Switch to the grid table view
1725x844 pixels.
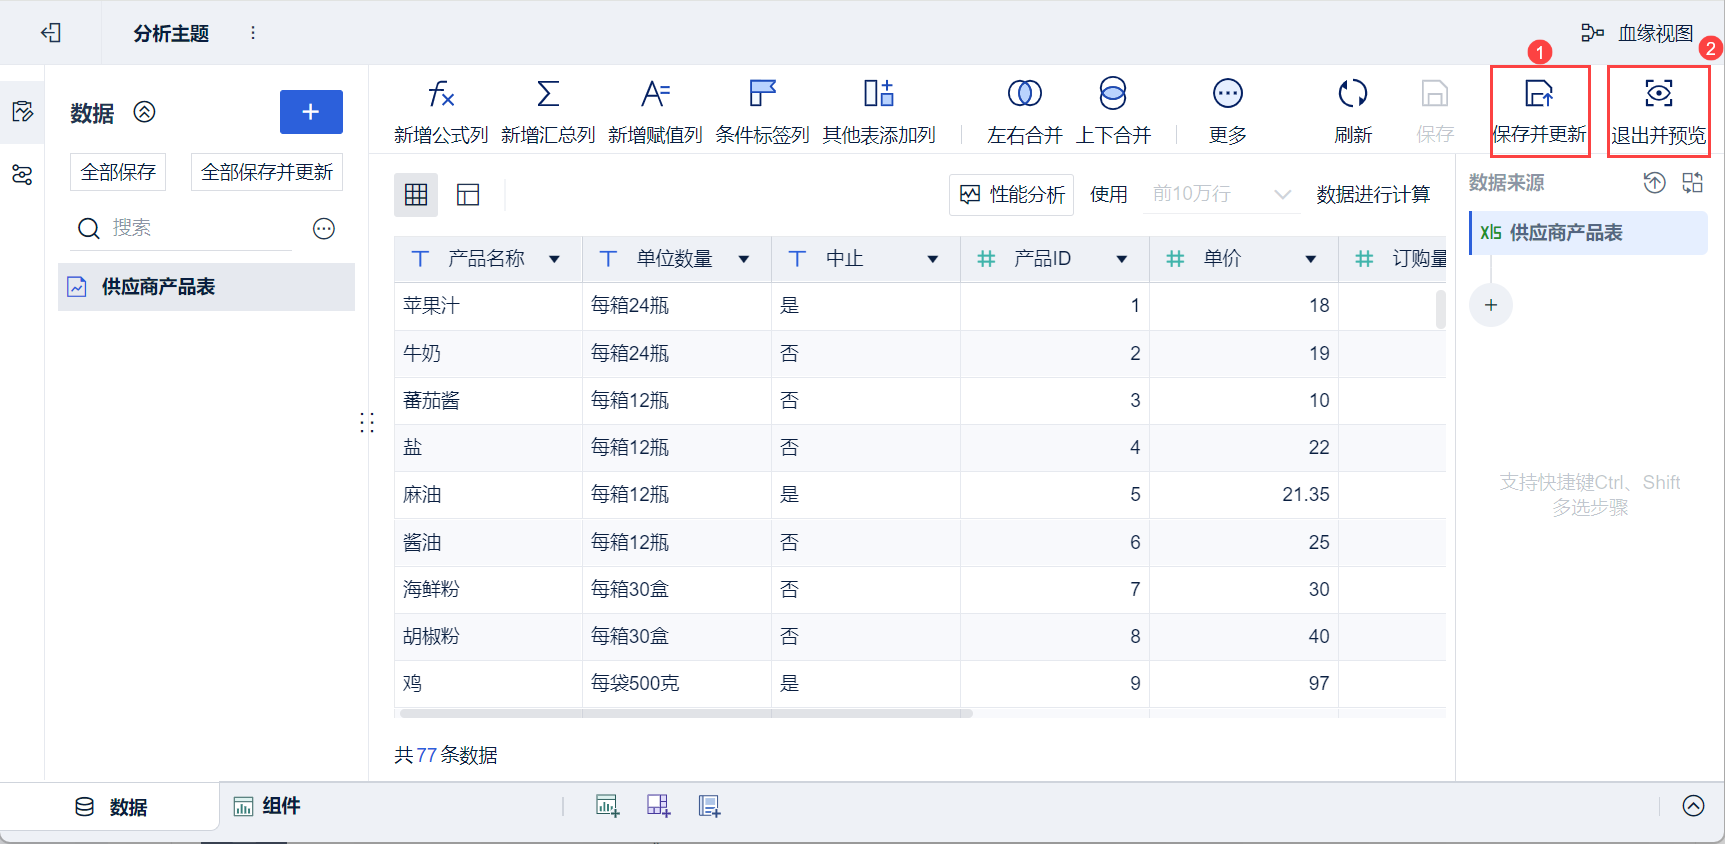416,195
